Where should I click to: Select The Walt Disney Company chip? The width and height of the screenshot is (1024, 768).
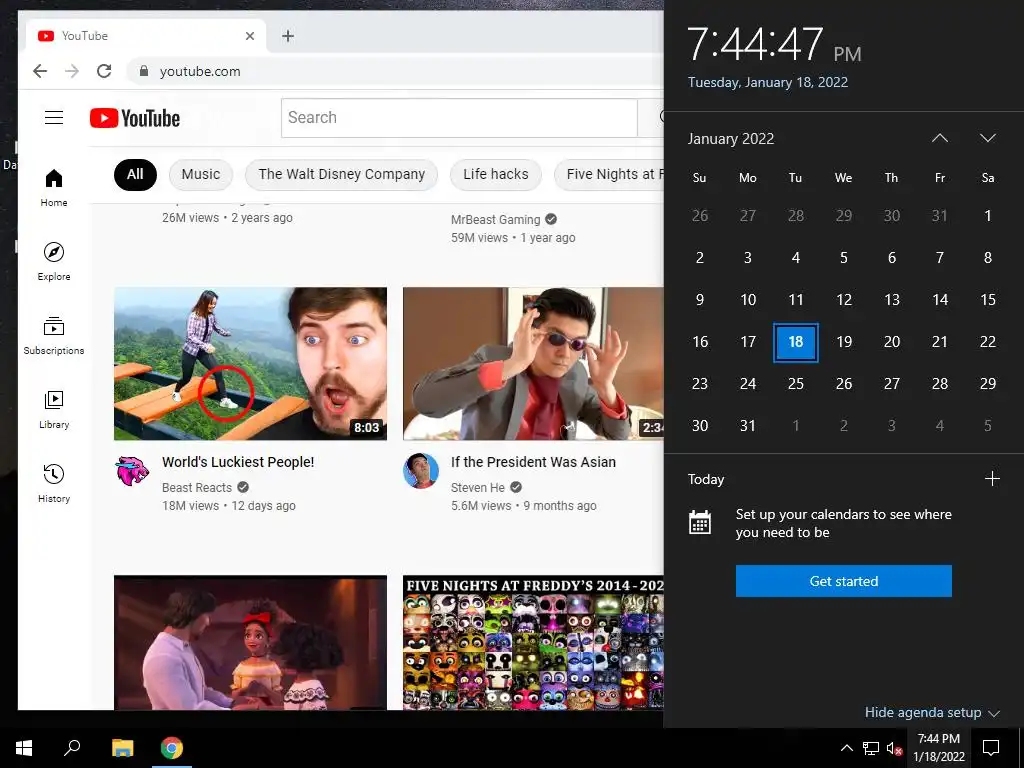click(342, 174)
